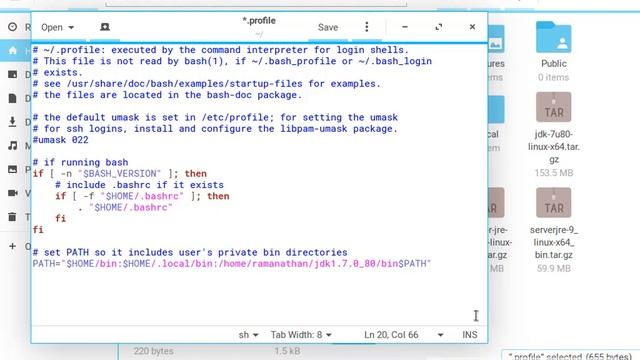Open the Ln 20, Col 66 position dropdown
This screenshot has width=640, height=360.
(403, 335)
